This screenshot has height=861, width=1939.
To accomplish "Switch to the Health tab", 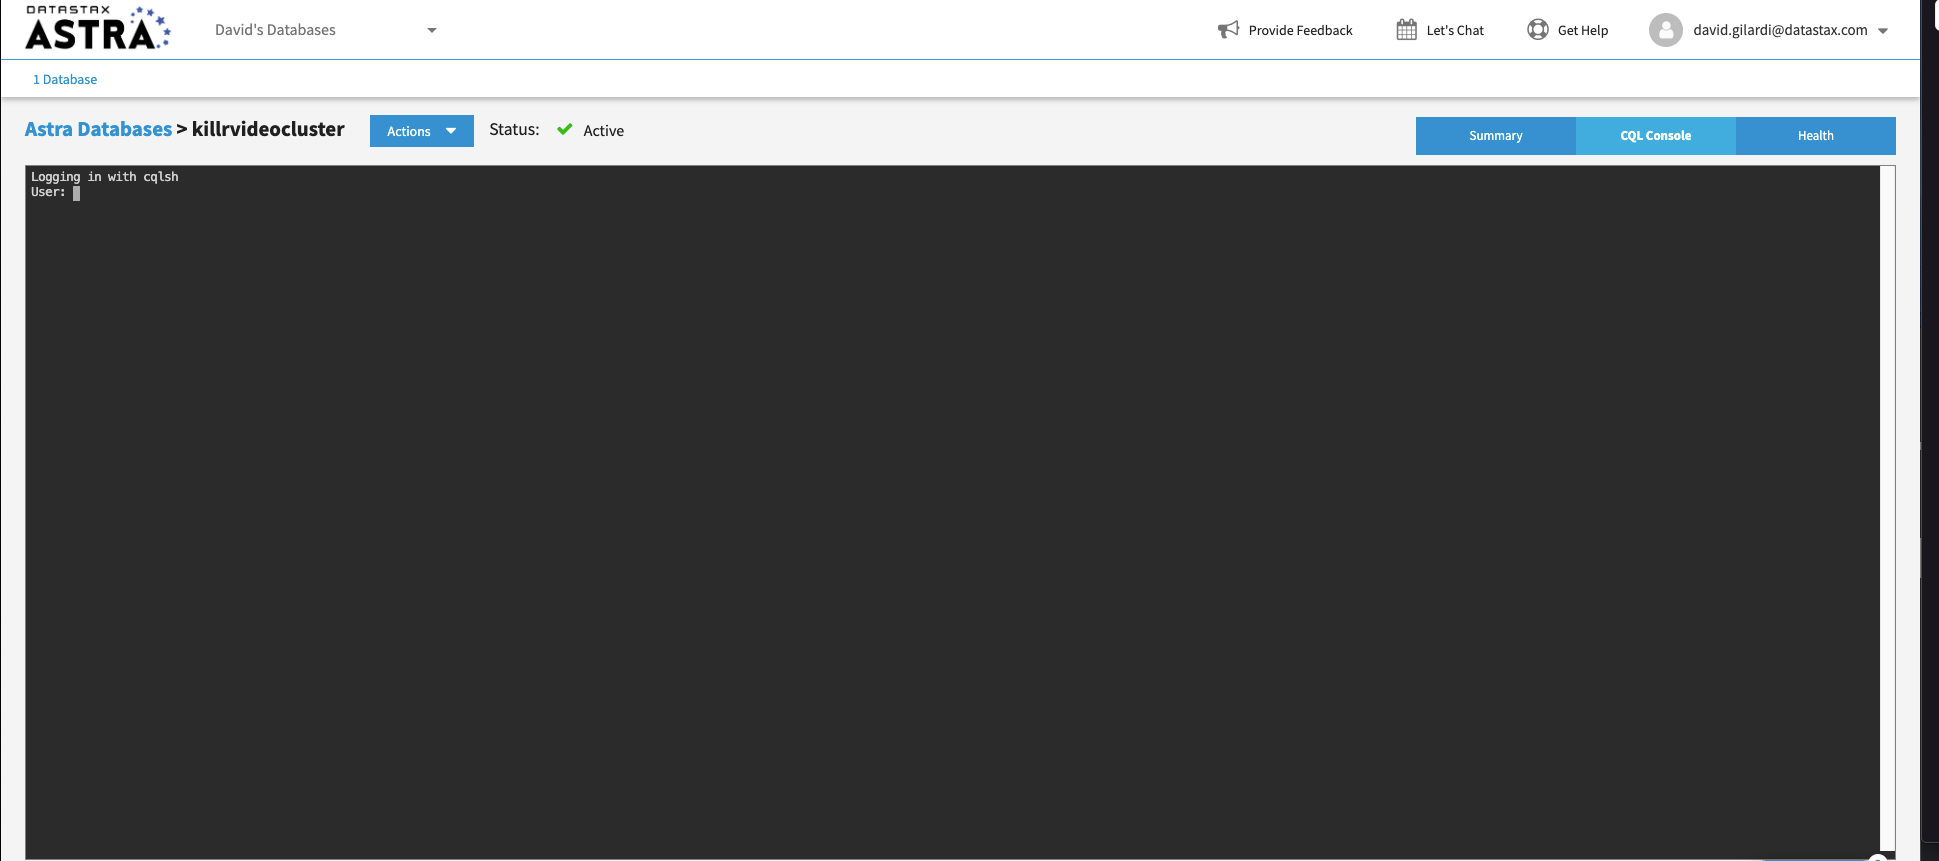I will (x=1816, y=136).
